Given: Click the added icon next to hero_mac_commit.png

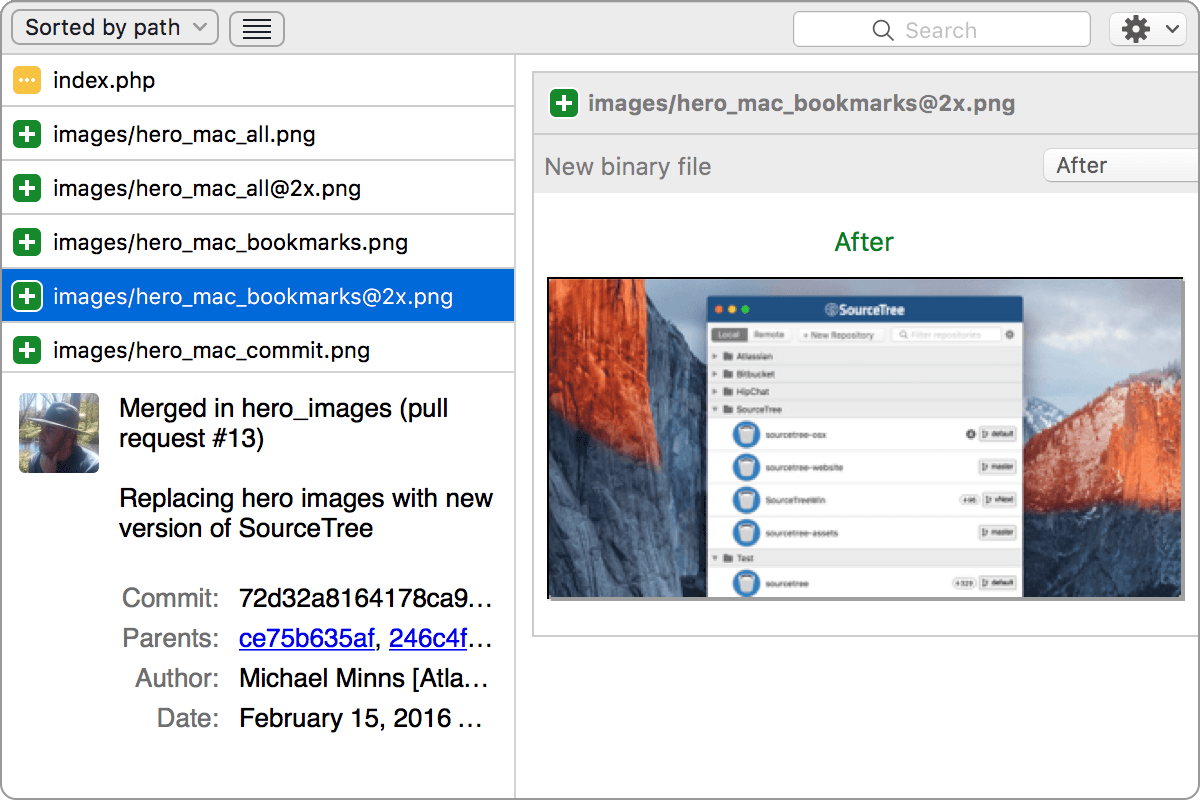Looking at the screenshot, I should tap(27, 349).
